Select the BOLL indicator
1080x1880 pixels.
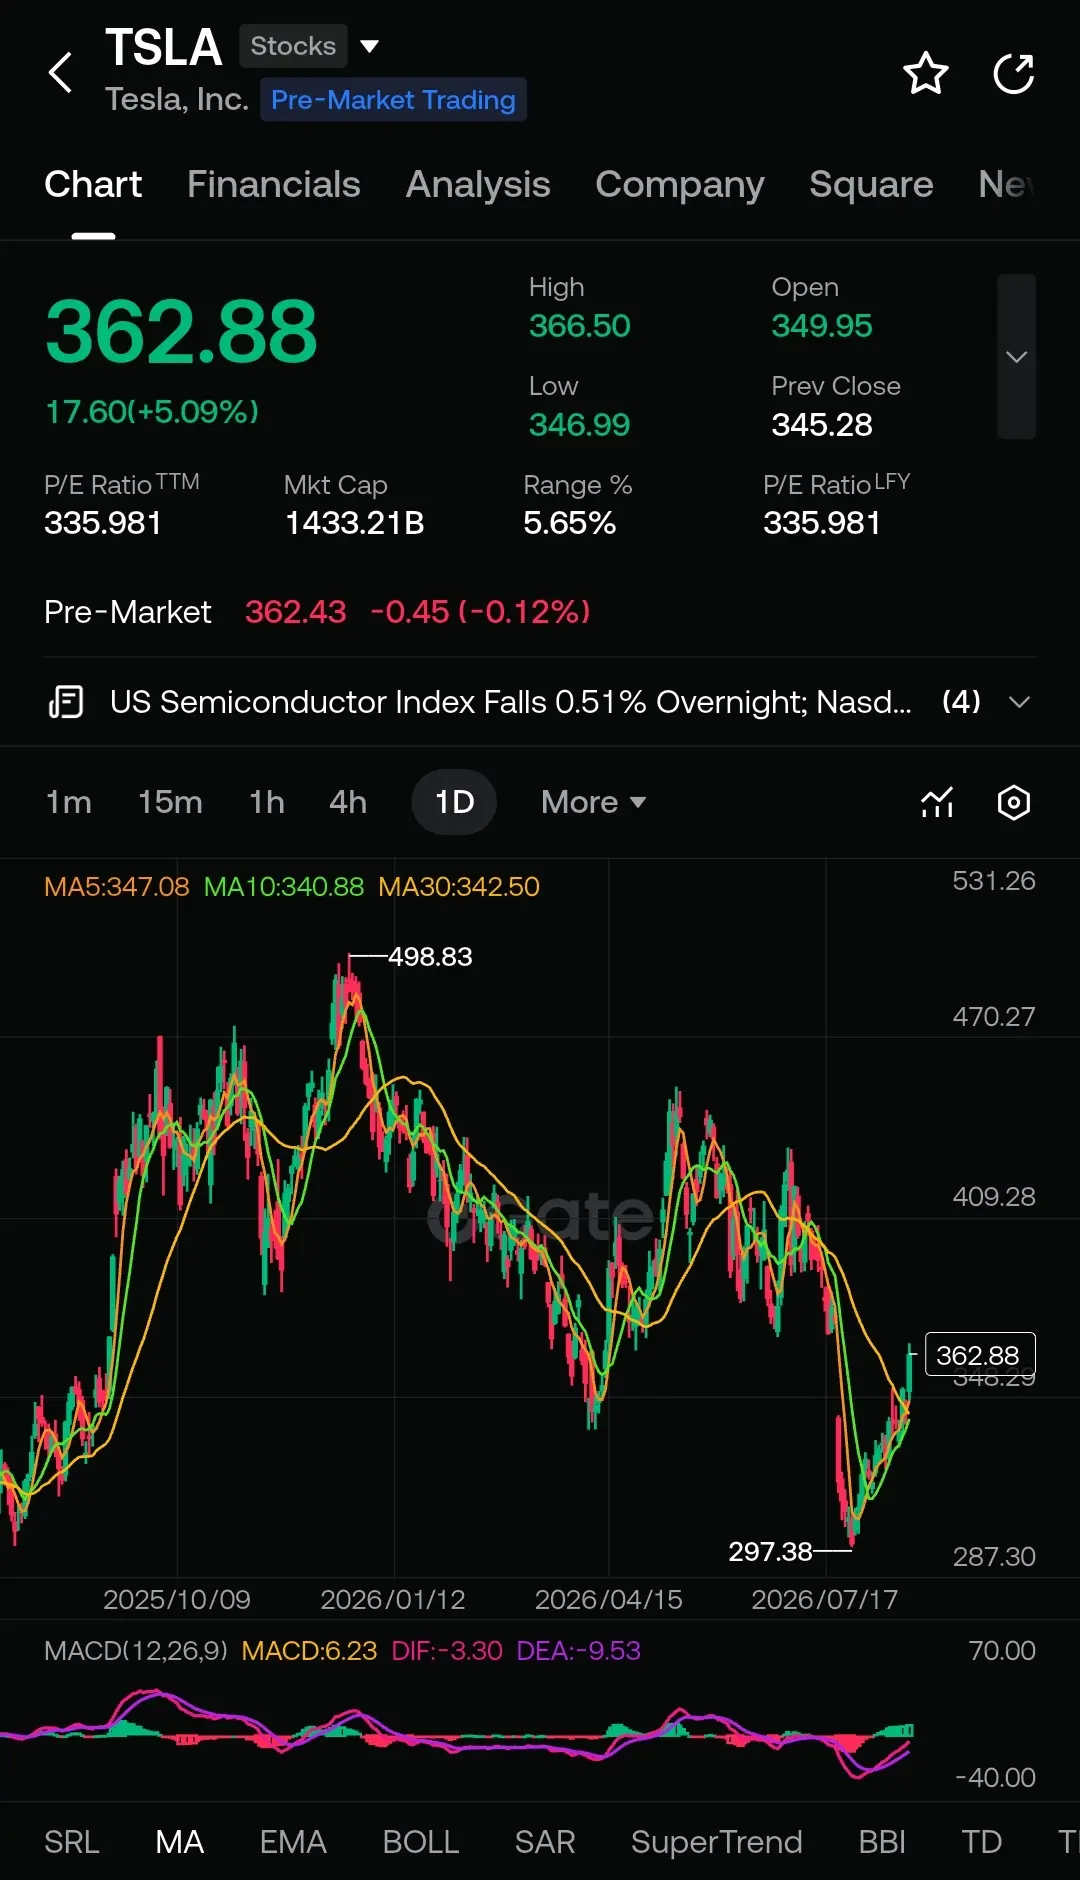coord(421,1842)
